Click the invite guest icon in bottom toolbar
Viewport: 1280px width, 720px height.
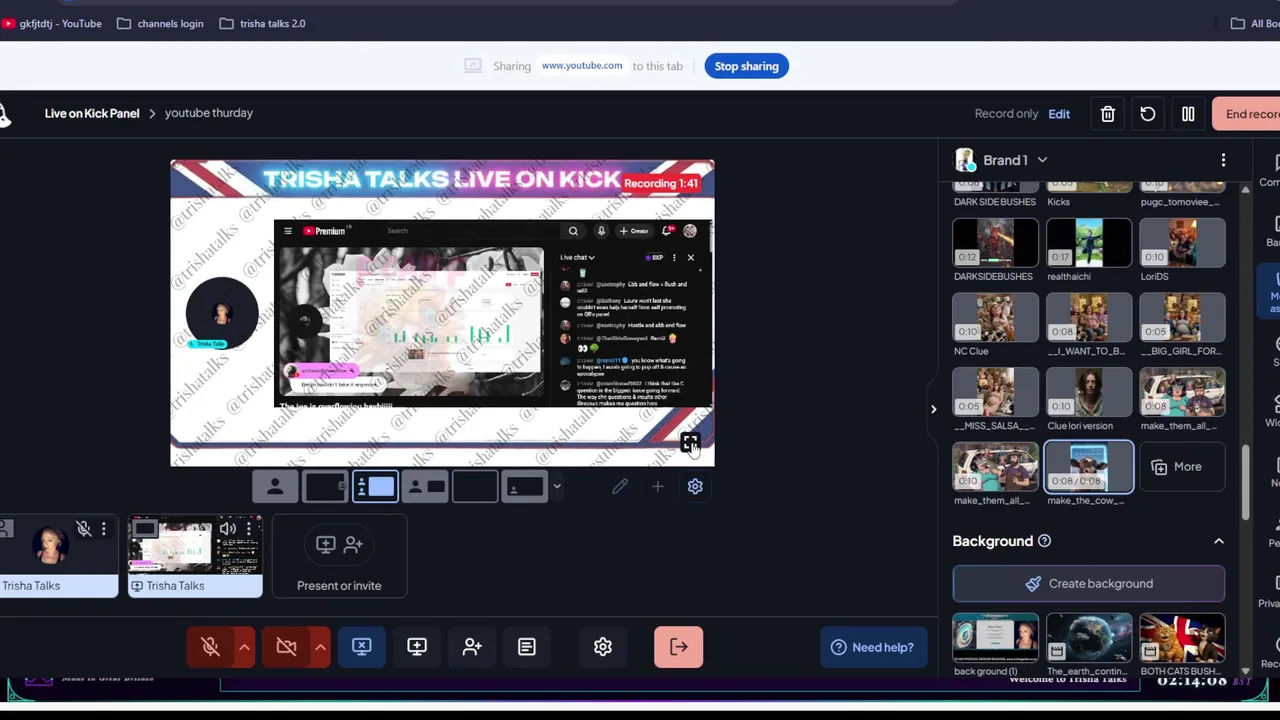pos(472,647)
